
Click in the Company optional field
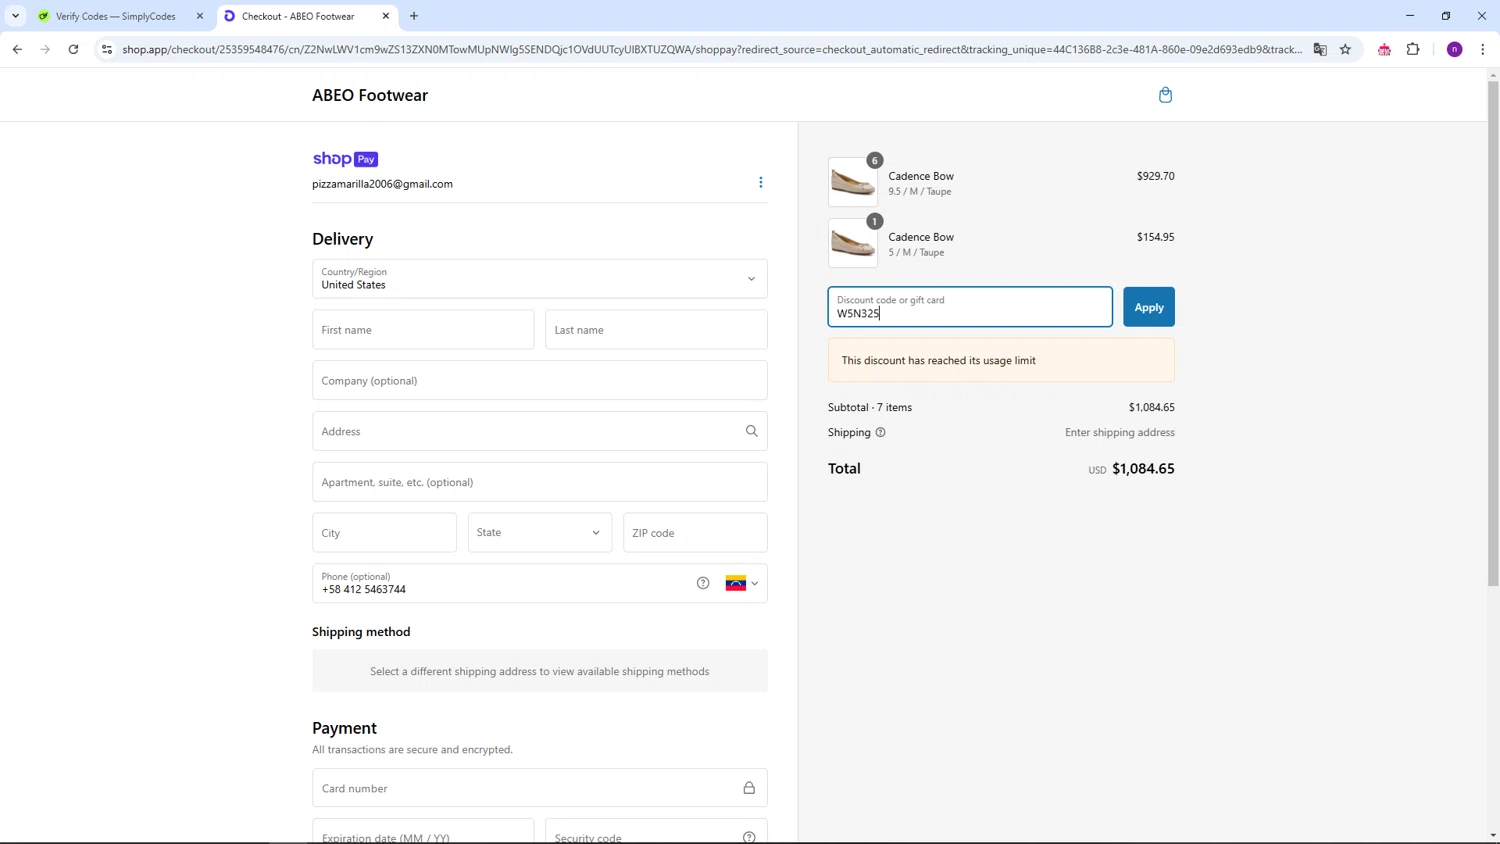pos(540,381)
